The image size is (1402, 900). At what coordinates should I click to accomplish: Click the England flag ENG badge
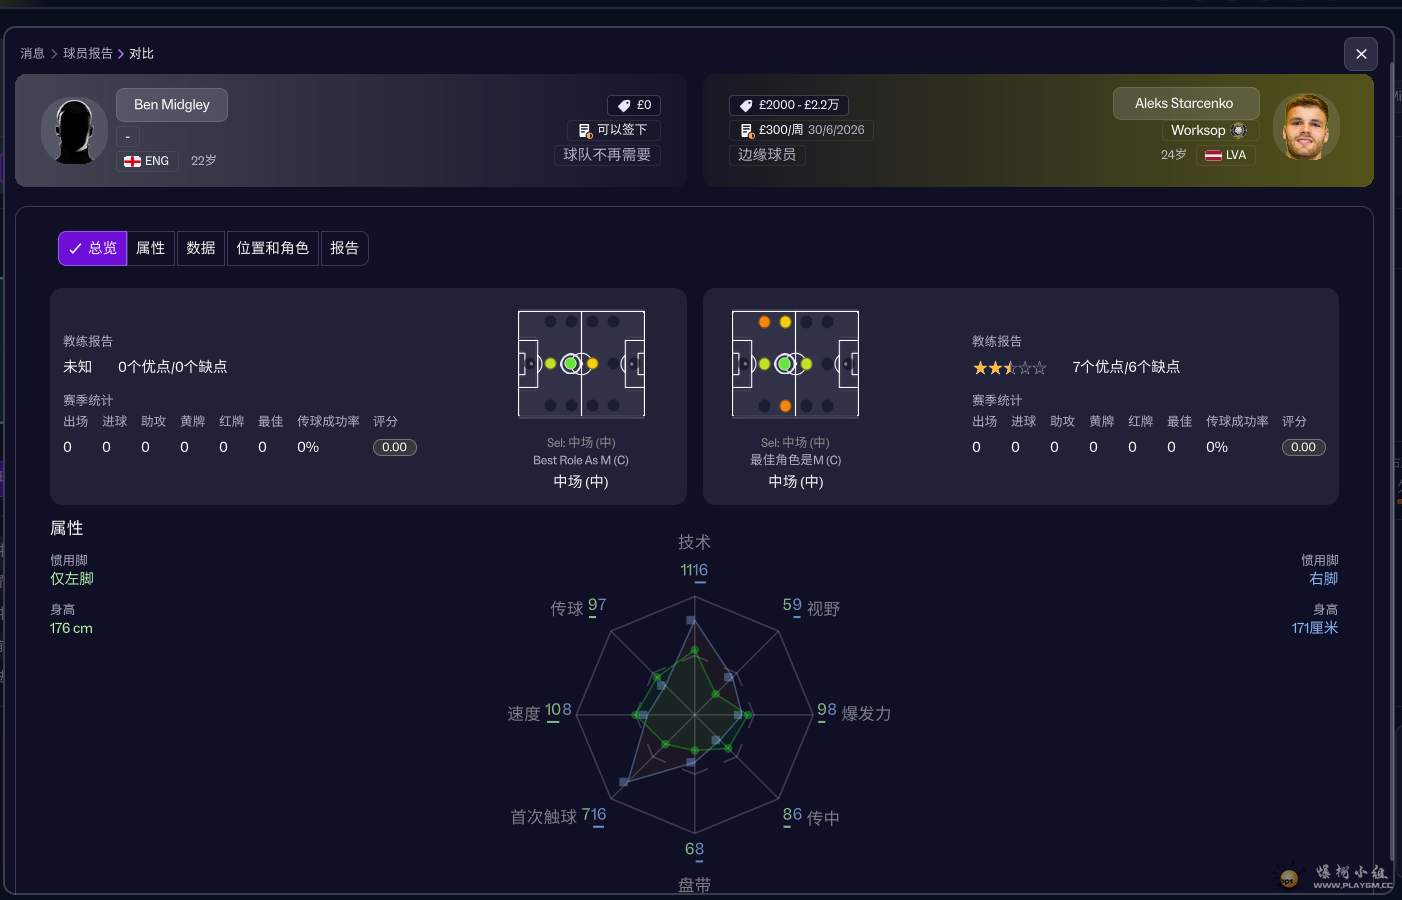(146, 161)
